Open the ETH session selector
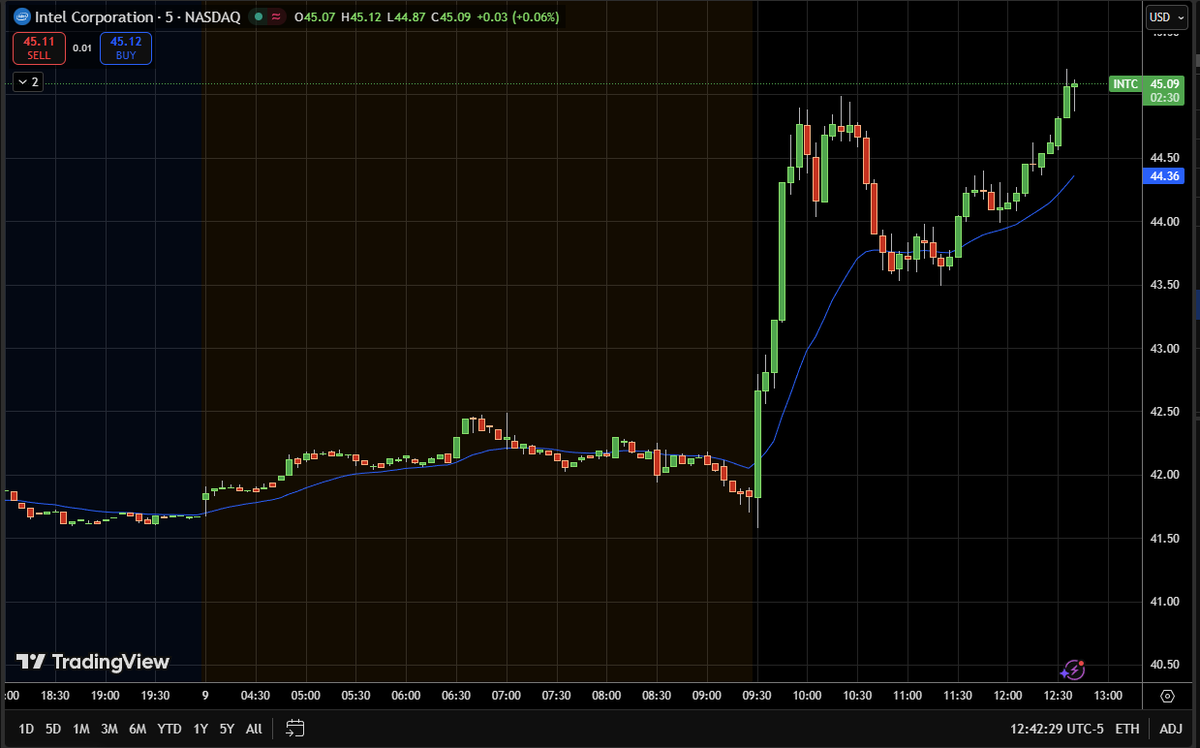Viewport: 1200px width, 748px height. [x=1127, y=729]
